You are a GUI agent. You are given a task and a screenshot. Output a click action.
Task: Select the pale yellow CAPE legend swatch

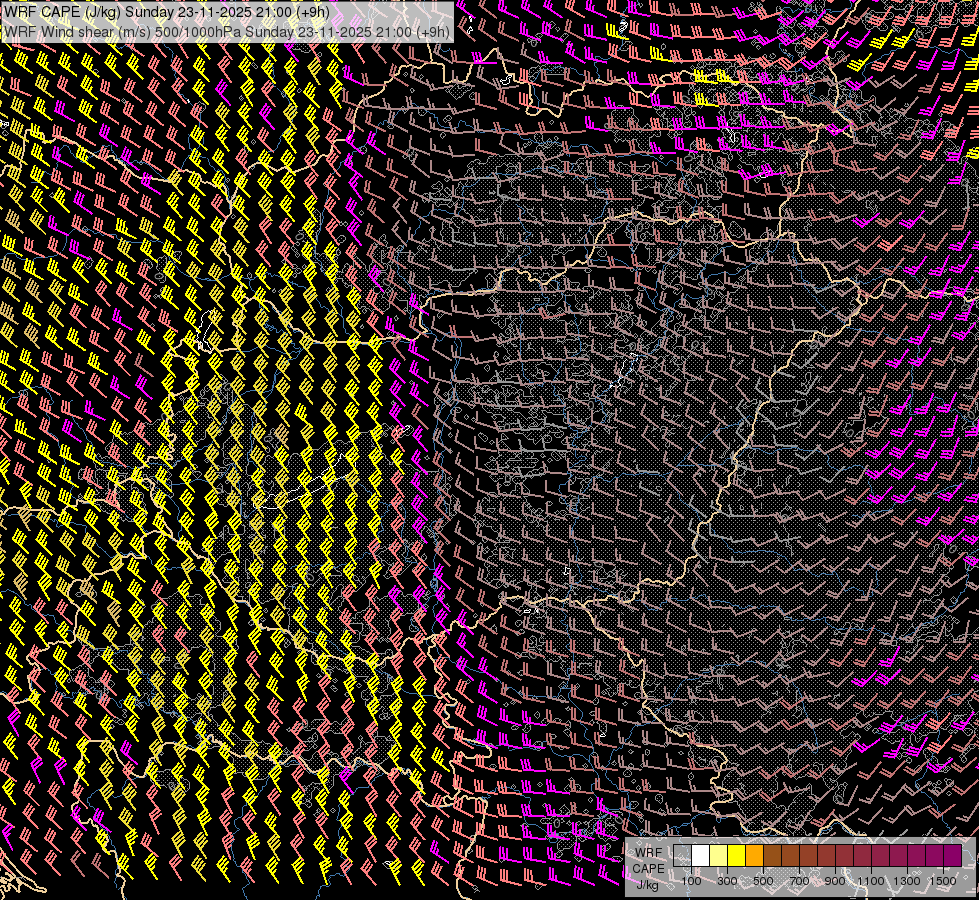click(718, 856)
